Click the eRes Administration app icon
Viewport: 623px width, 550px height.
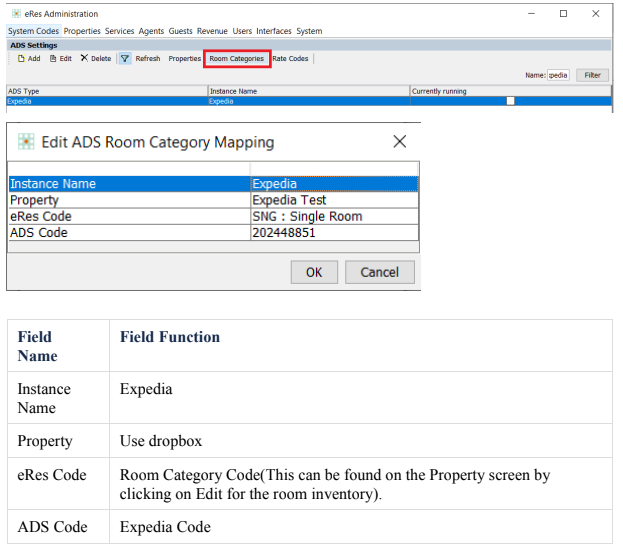pyautogui.click(x=16, y=14)
